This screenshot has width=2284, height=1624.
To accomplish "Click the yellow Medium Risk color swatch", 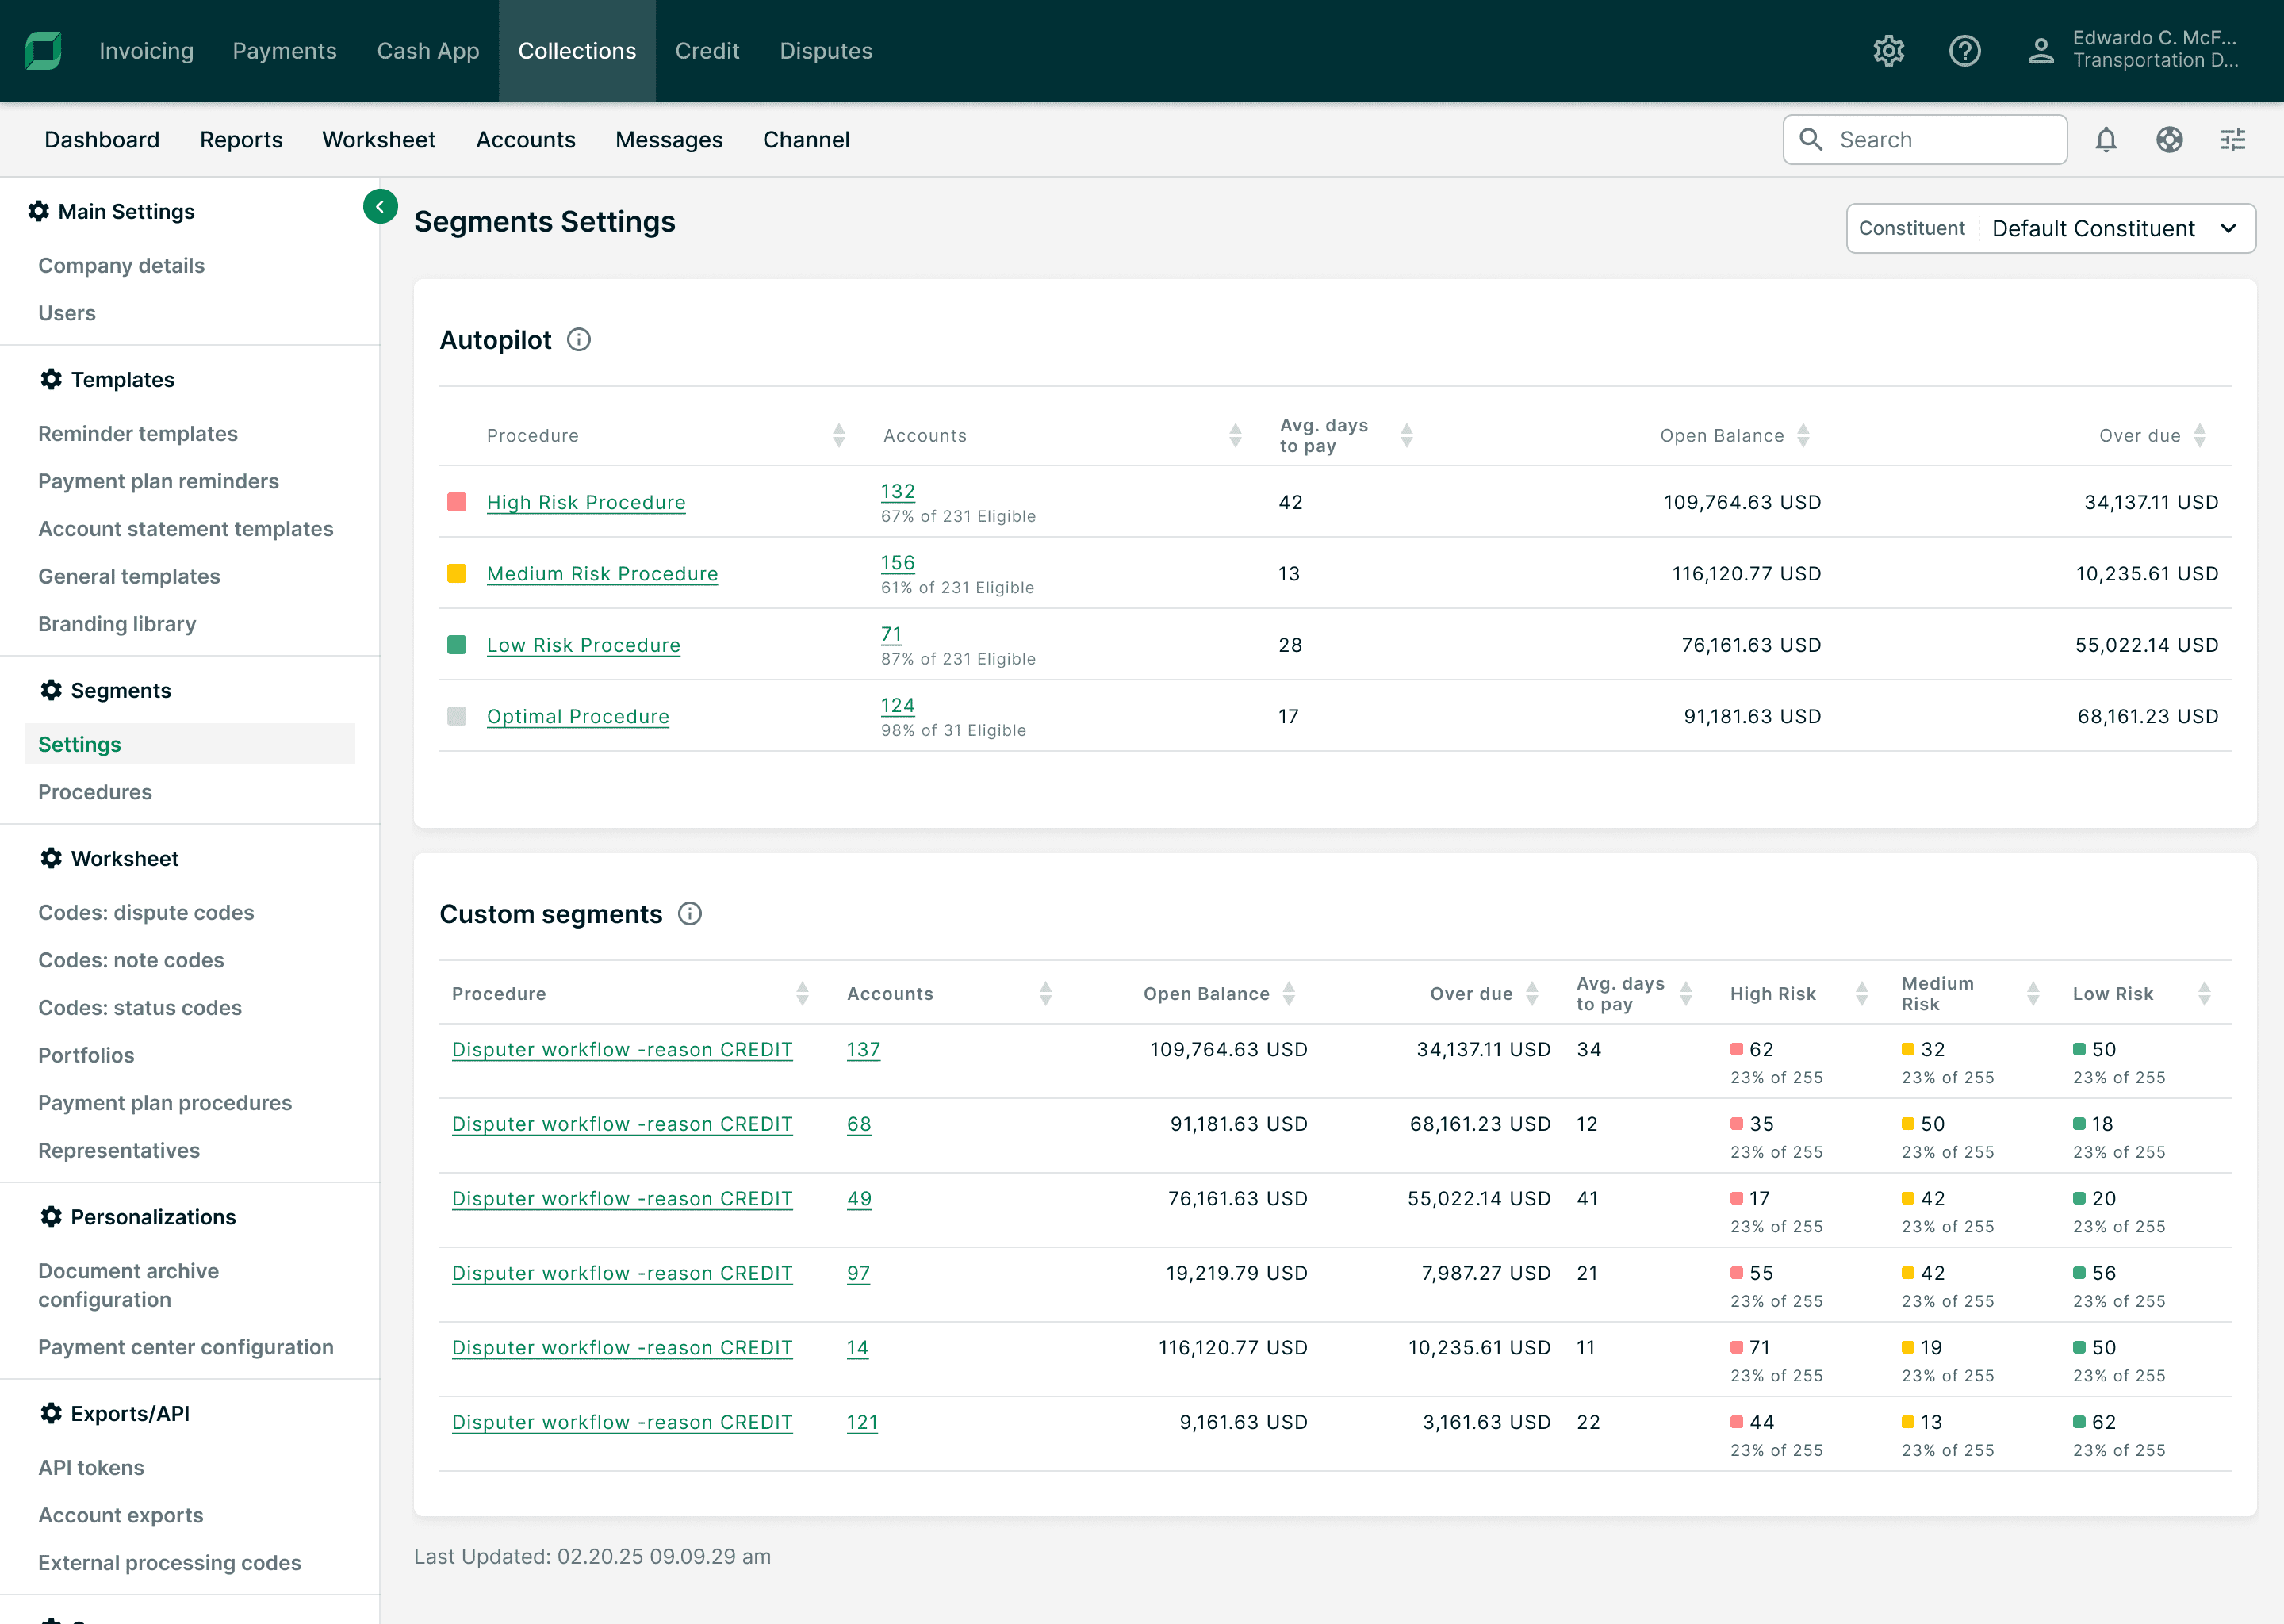I will (457, 574).
